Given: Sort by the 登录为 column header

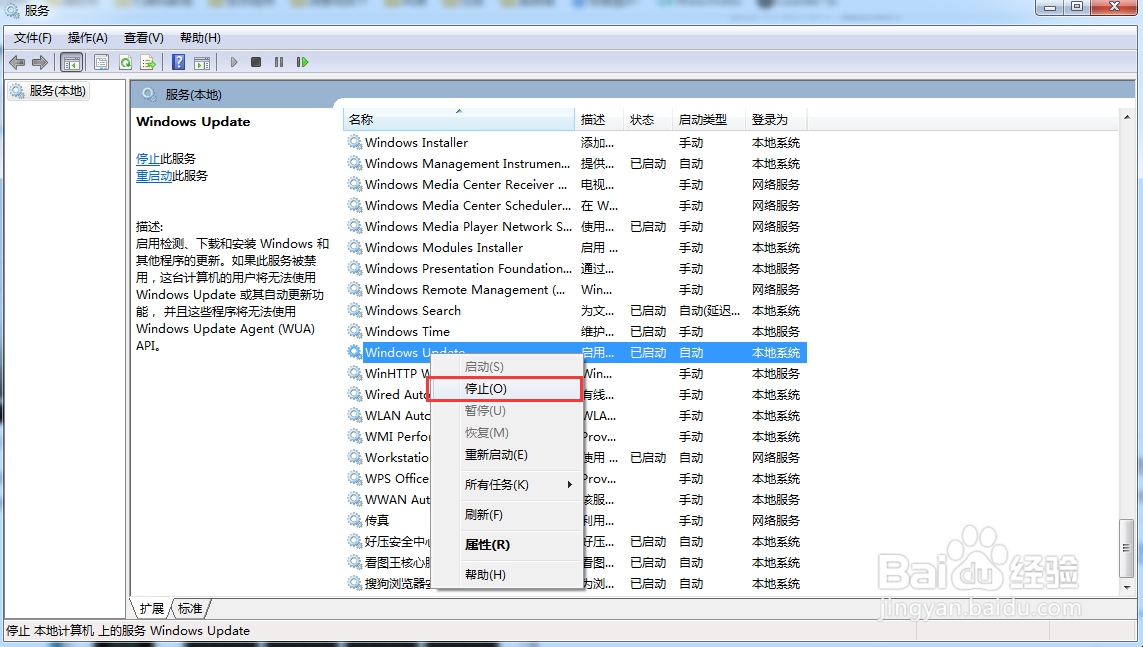Looking at the screenshot, I should (776, 119).
